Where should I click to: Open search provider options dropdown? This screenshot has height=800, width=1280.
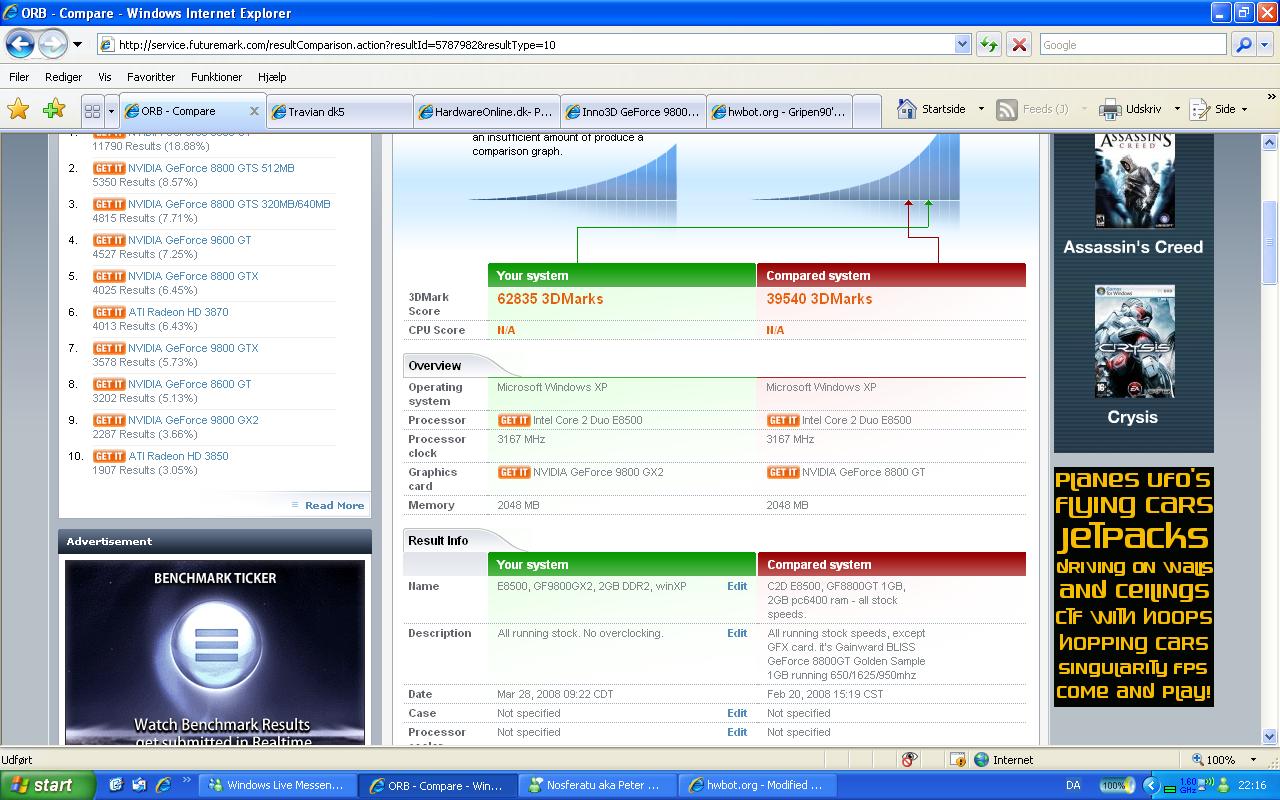pyautogui.click(x=1266, y=45)
